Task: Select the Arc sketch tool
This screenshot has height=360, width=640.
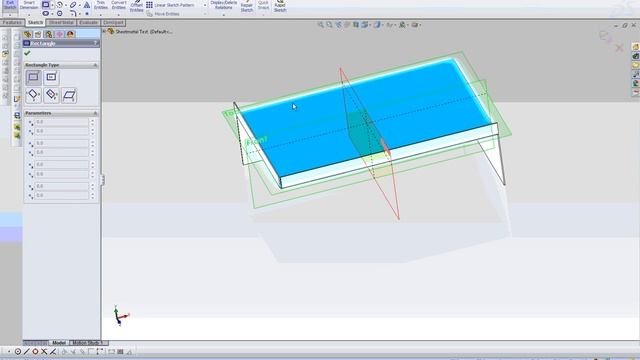Action: point(59,4)
